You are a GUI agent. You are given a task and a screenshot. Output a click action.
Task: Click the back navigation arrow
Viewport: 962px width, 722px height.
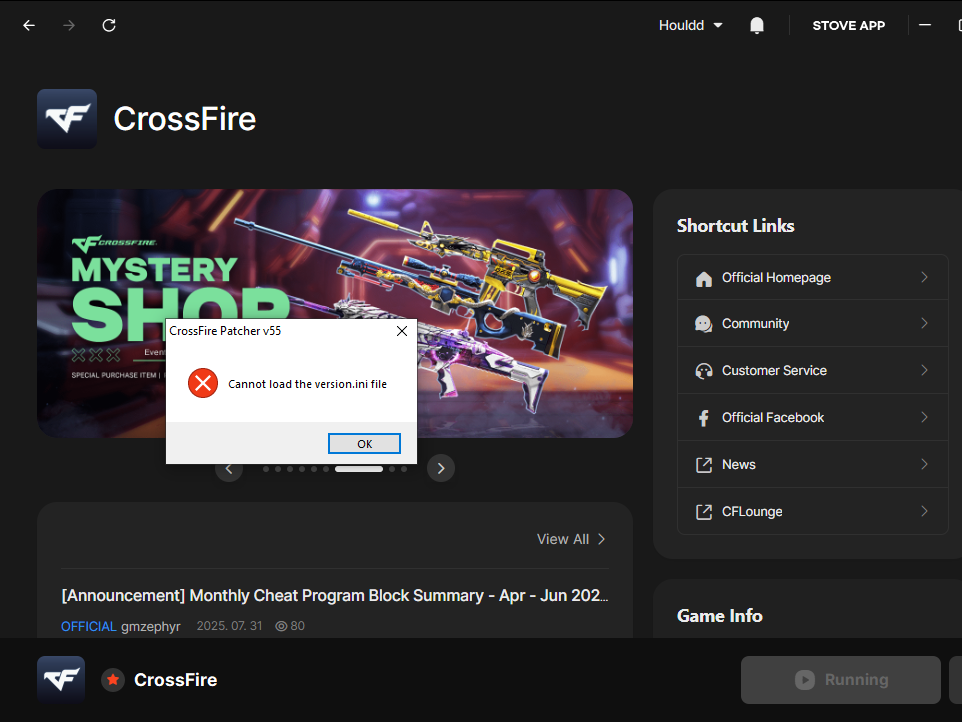pyautogui.click(x=29, y=25)
